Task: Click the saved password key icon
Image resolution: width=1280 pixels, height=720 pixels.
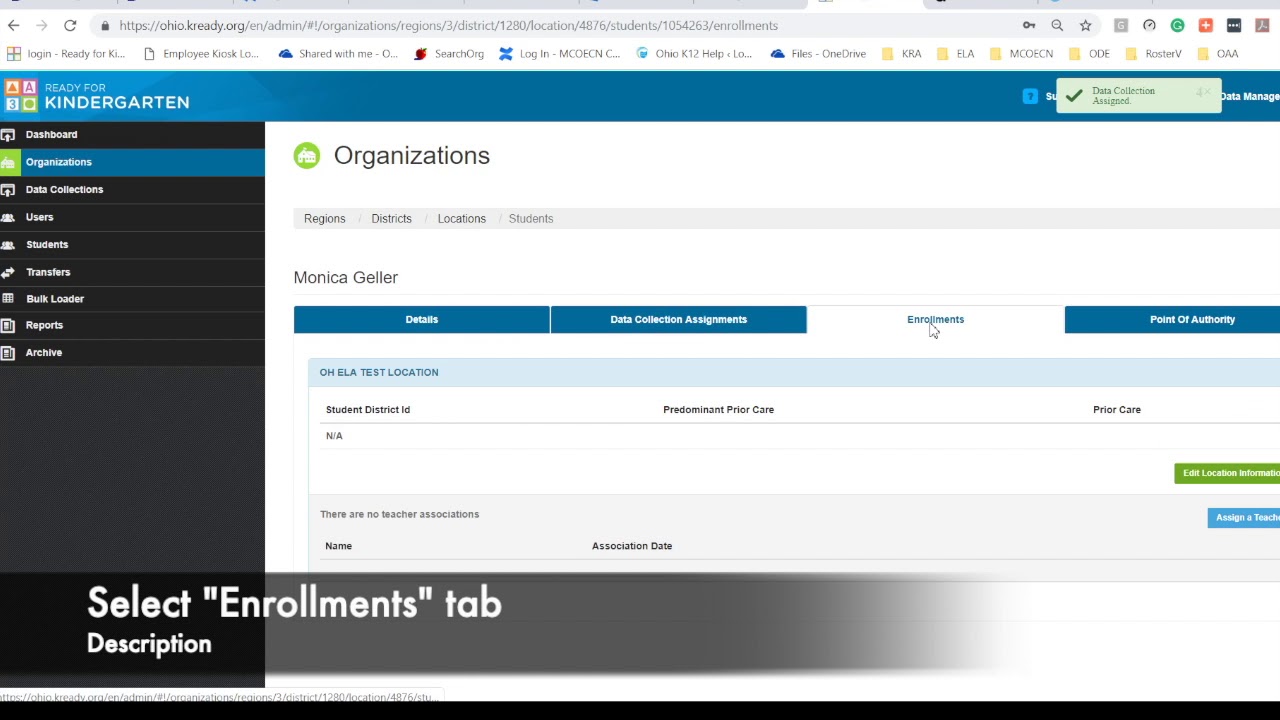Action: click(1029, 25)
